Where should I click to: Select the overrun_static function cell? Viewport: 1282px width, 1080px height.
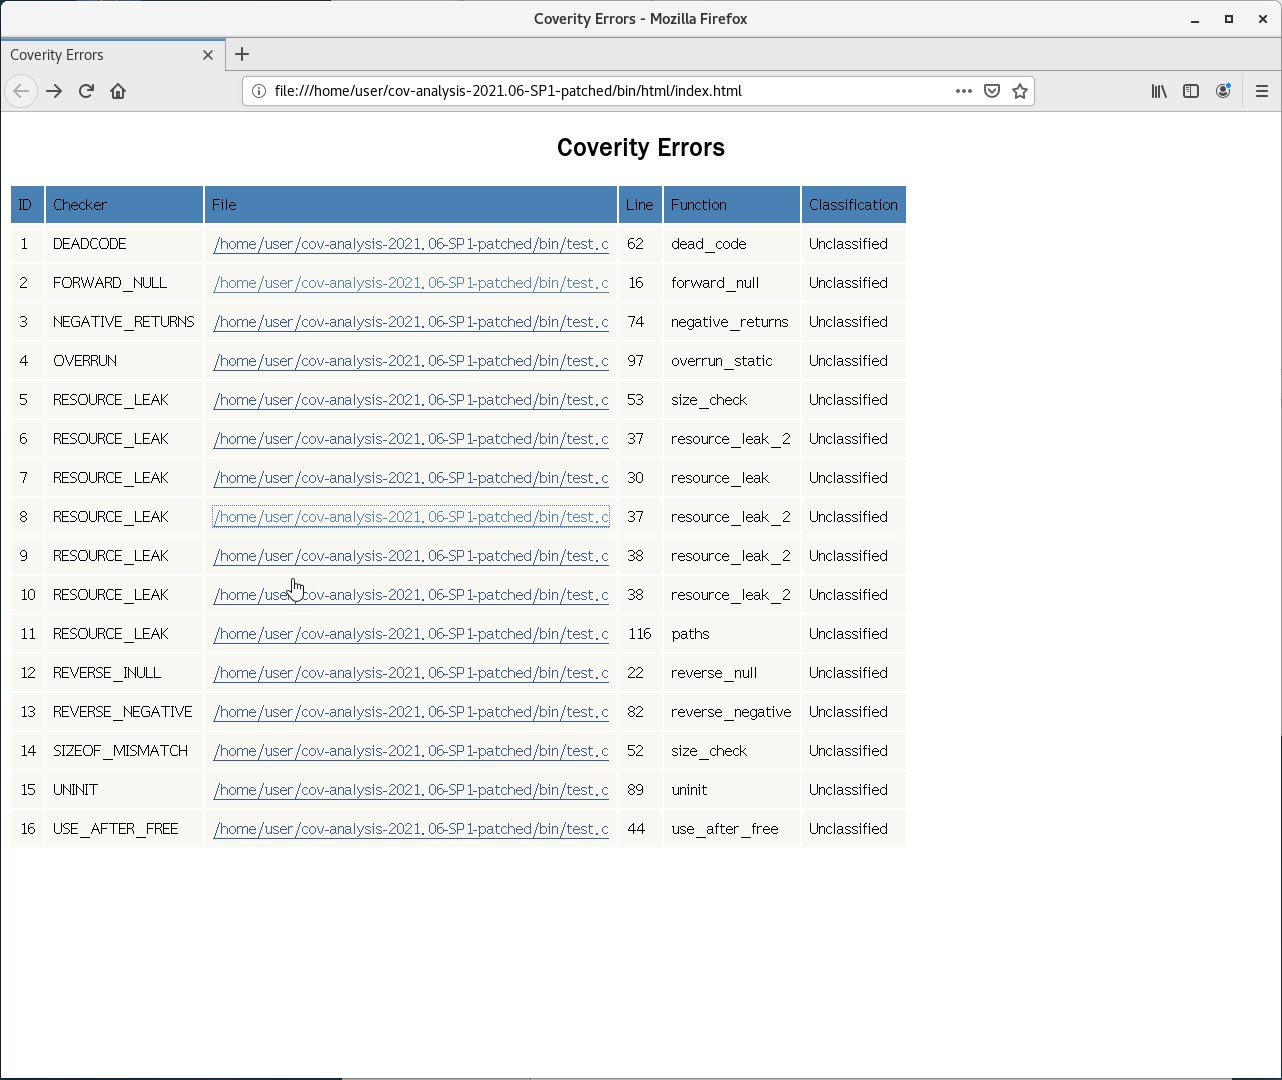732,361
